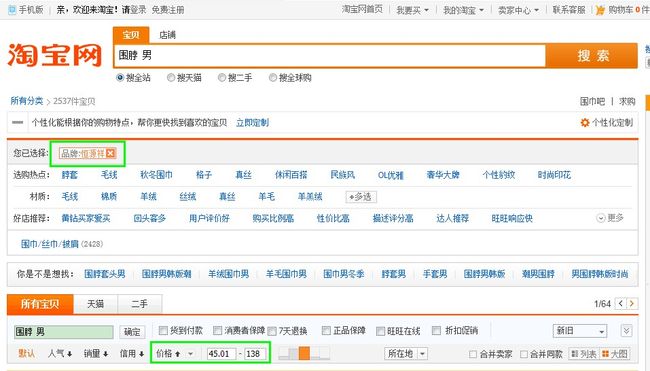Image resolution: width=650 pixels, height=371 pixels.
Task: Open the 求购 link
Action: pos(627,101)
